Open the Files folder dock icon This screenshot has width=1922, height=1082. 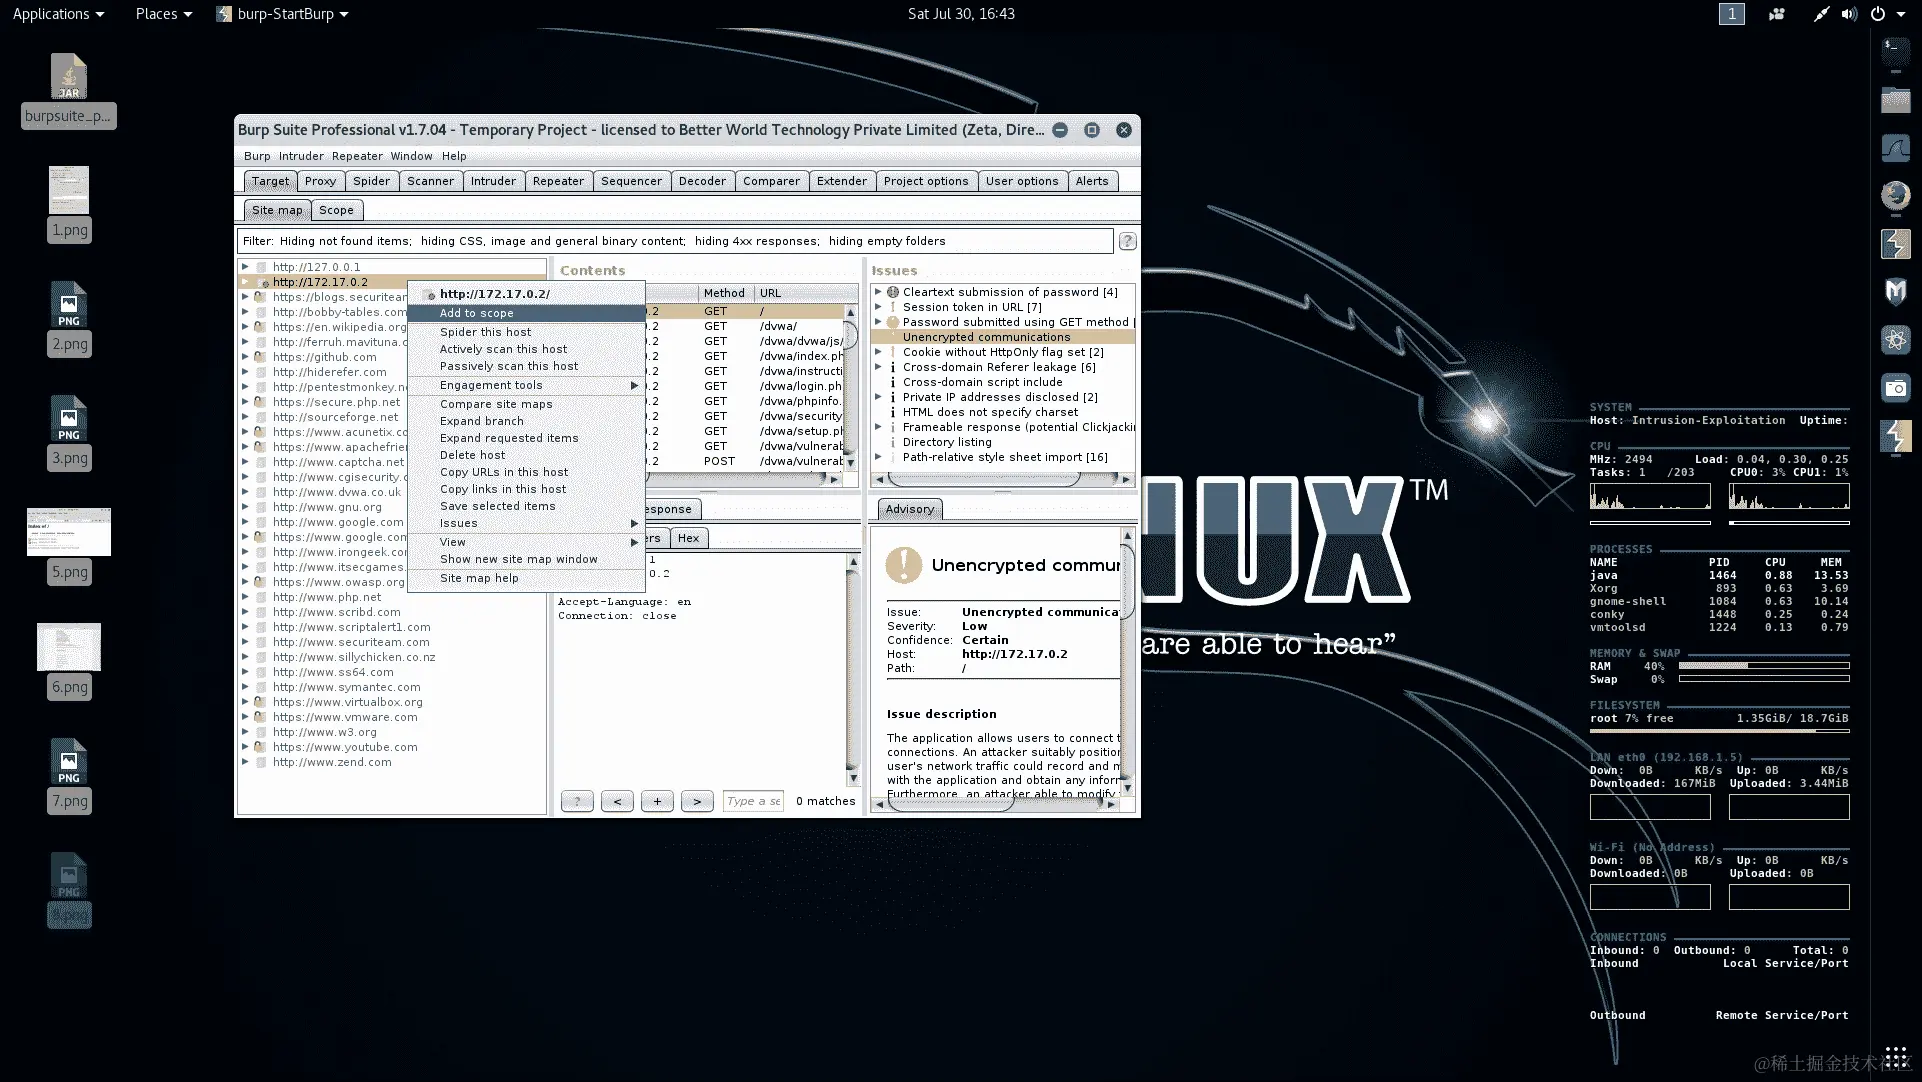point(1895,99)
